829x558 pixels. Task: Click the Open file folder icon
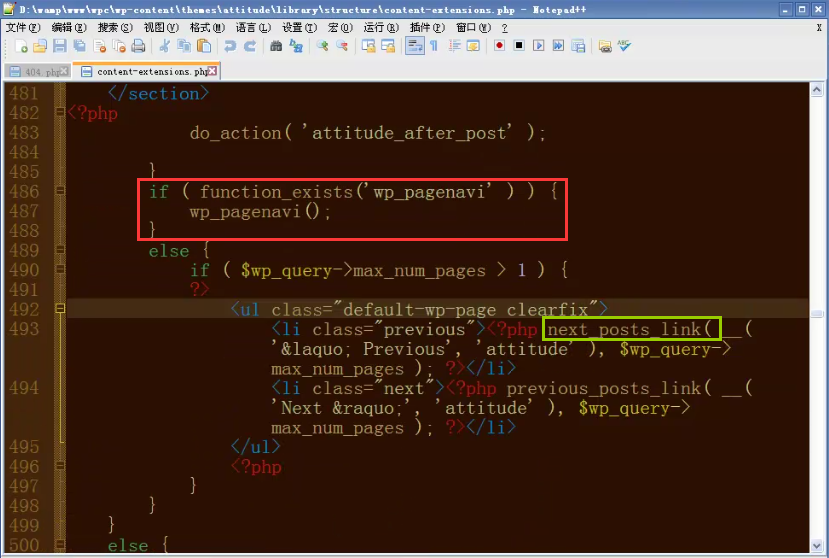point(40,46)
